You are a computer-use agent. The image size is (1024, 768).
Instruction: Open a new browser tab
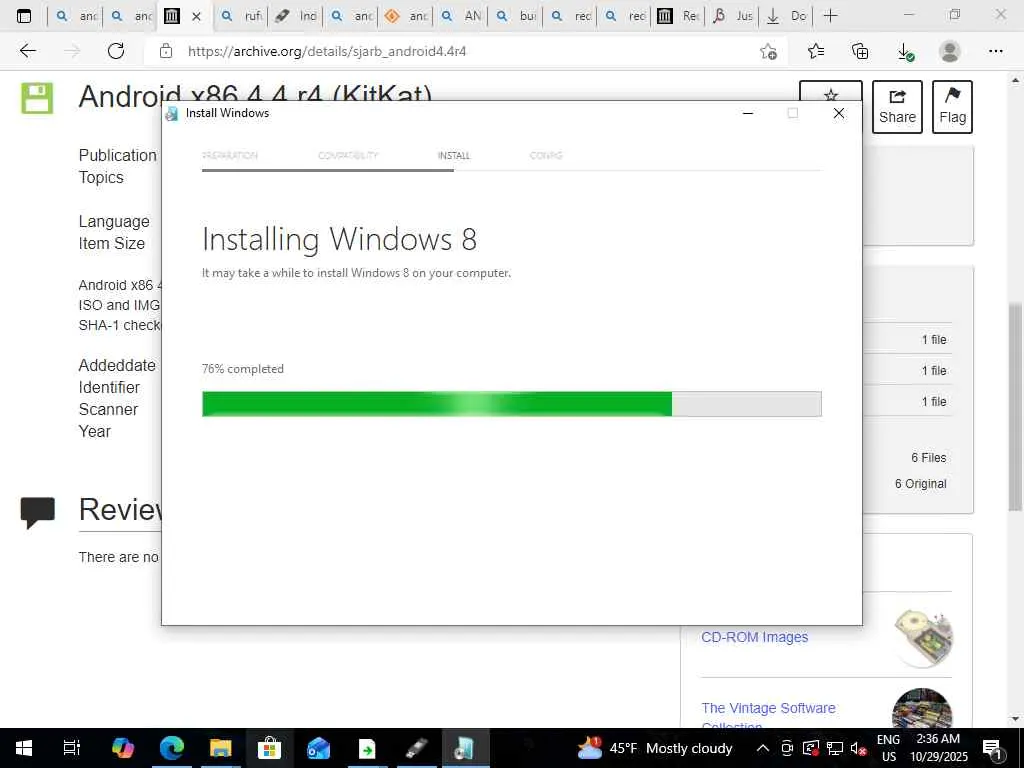(830, 16)
